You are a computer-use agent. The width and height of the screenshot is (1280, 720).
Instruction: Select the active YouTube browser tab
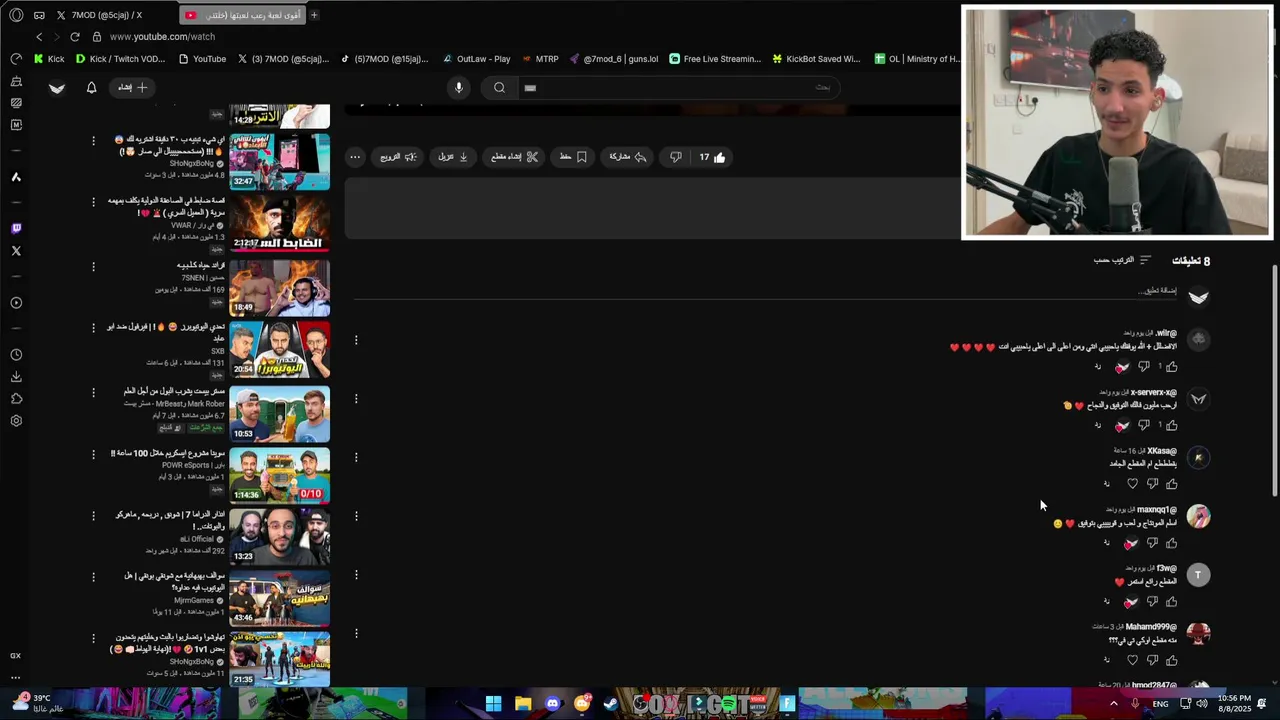[243, 15]
